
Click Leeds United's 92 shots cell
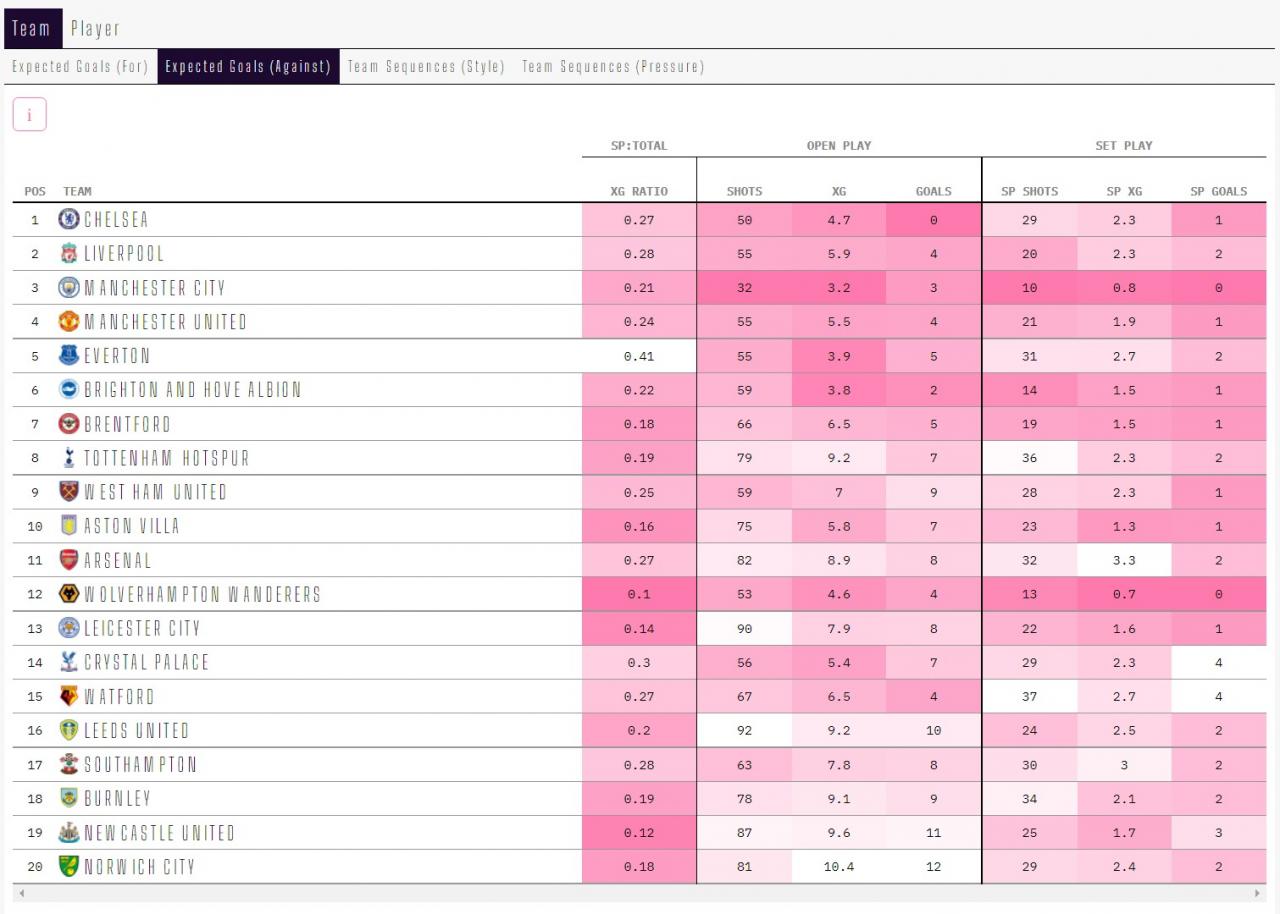click(x=744, y=730)
